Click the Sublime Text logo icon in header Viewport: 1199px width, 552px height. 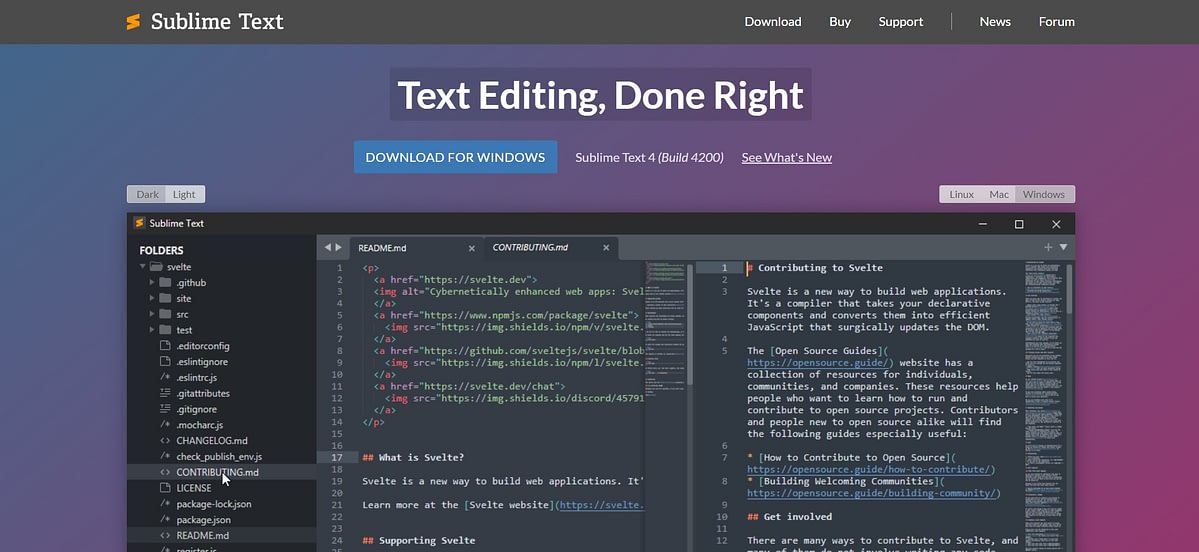[133, 21]
